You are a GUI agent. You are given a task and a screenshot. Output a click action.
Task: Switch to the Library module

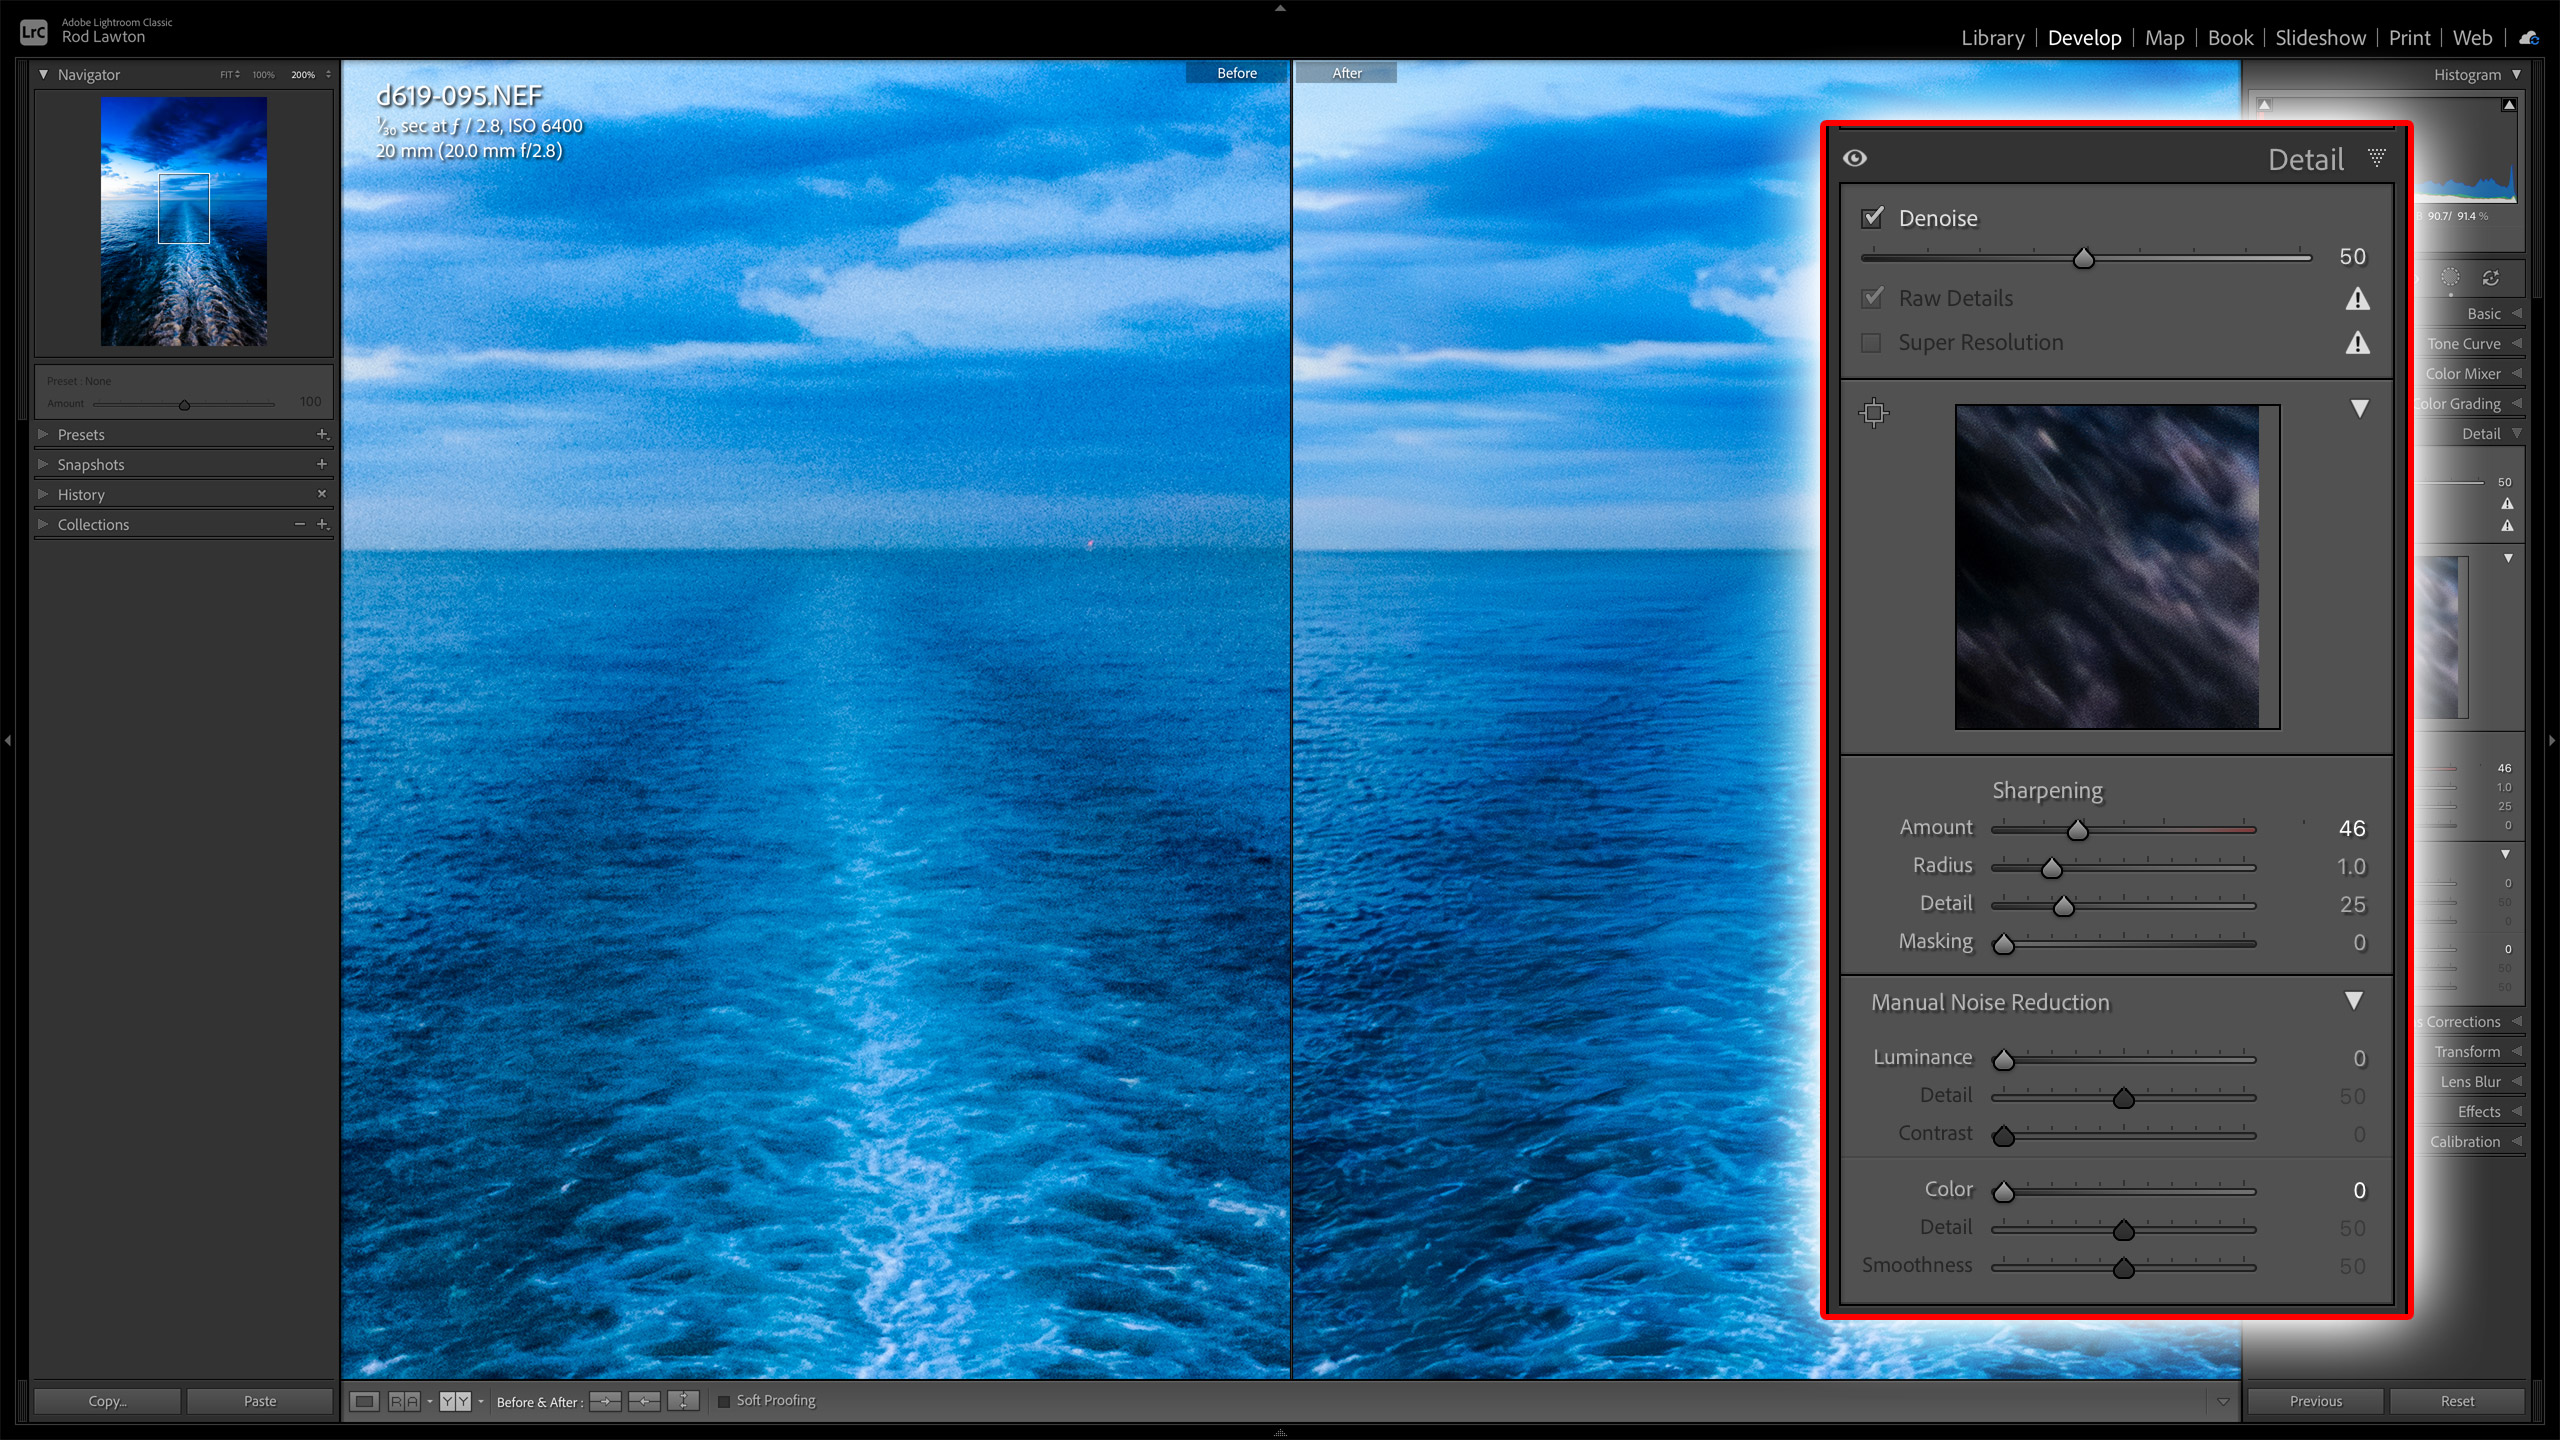pos(1992,38)
